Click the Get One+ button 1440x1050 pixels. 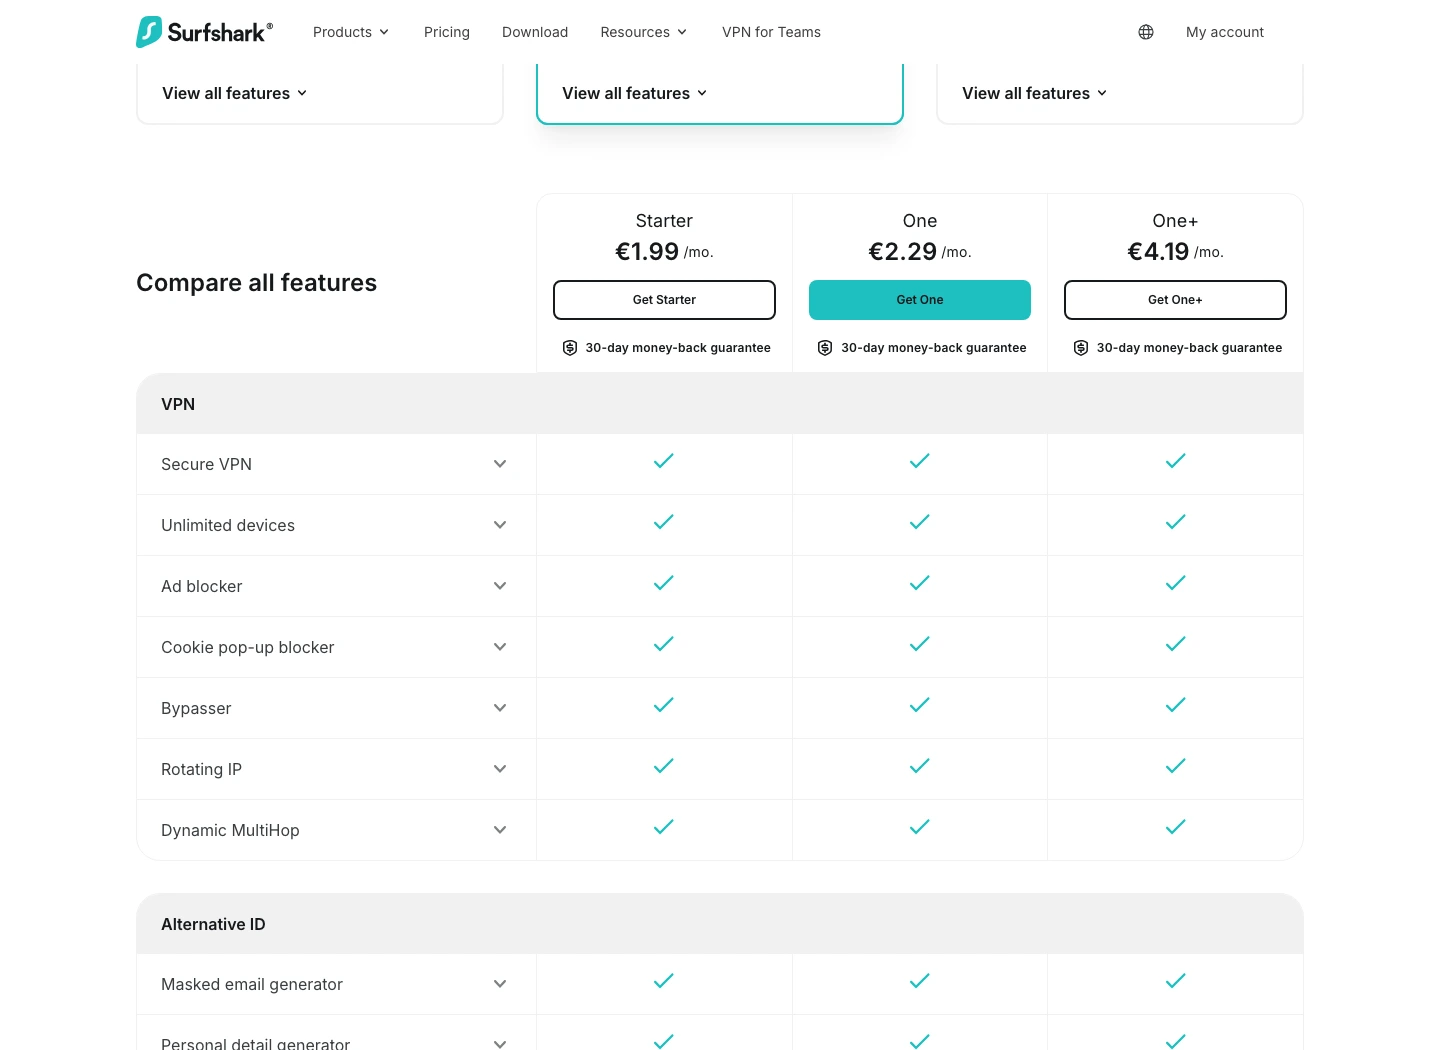point(1175,300)
